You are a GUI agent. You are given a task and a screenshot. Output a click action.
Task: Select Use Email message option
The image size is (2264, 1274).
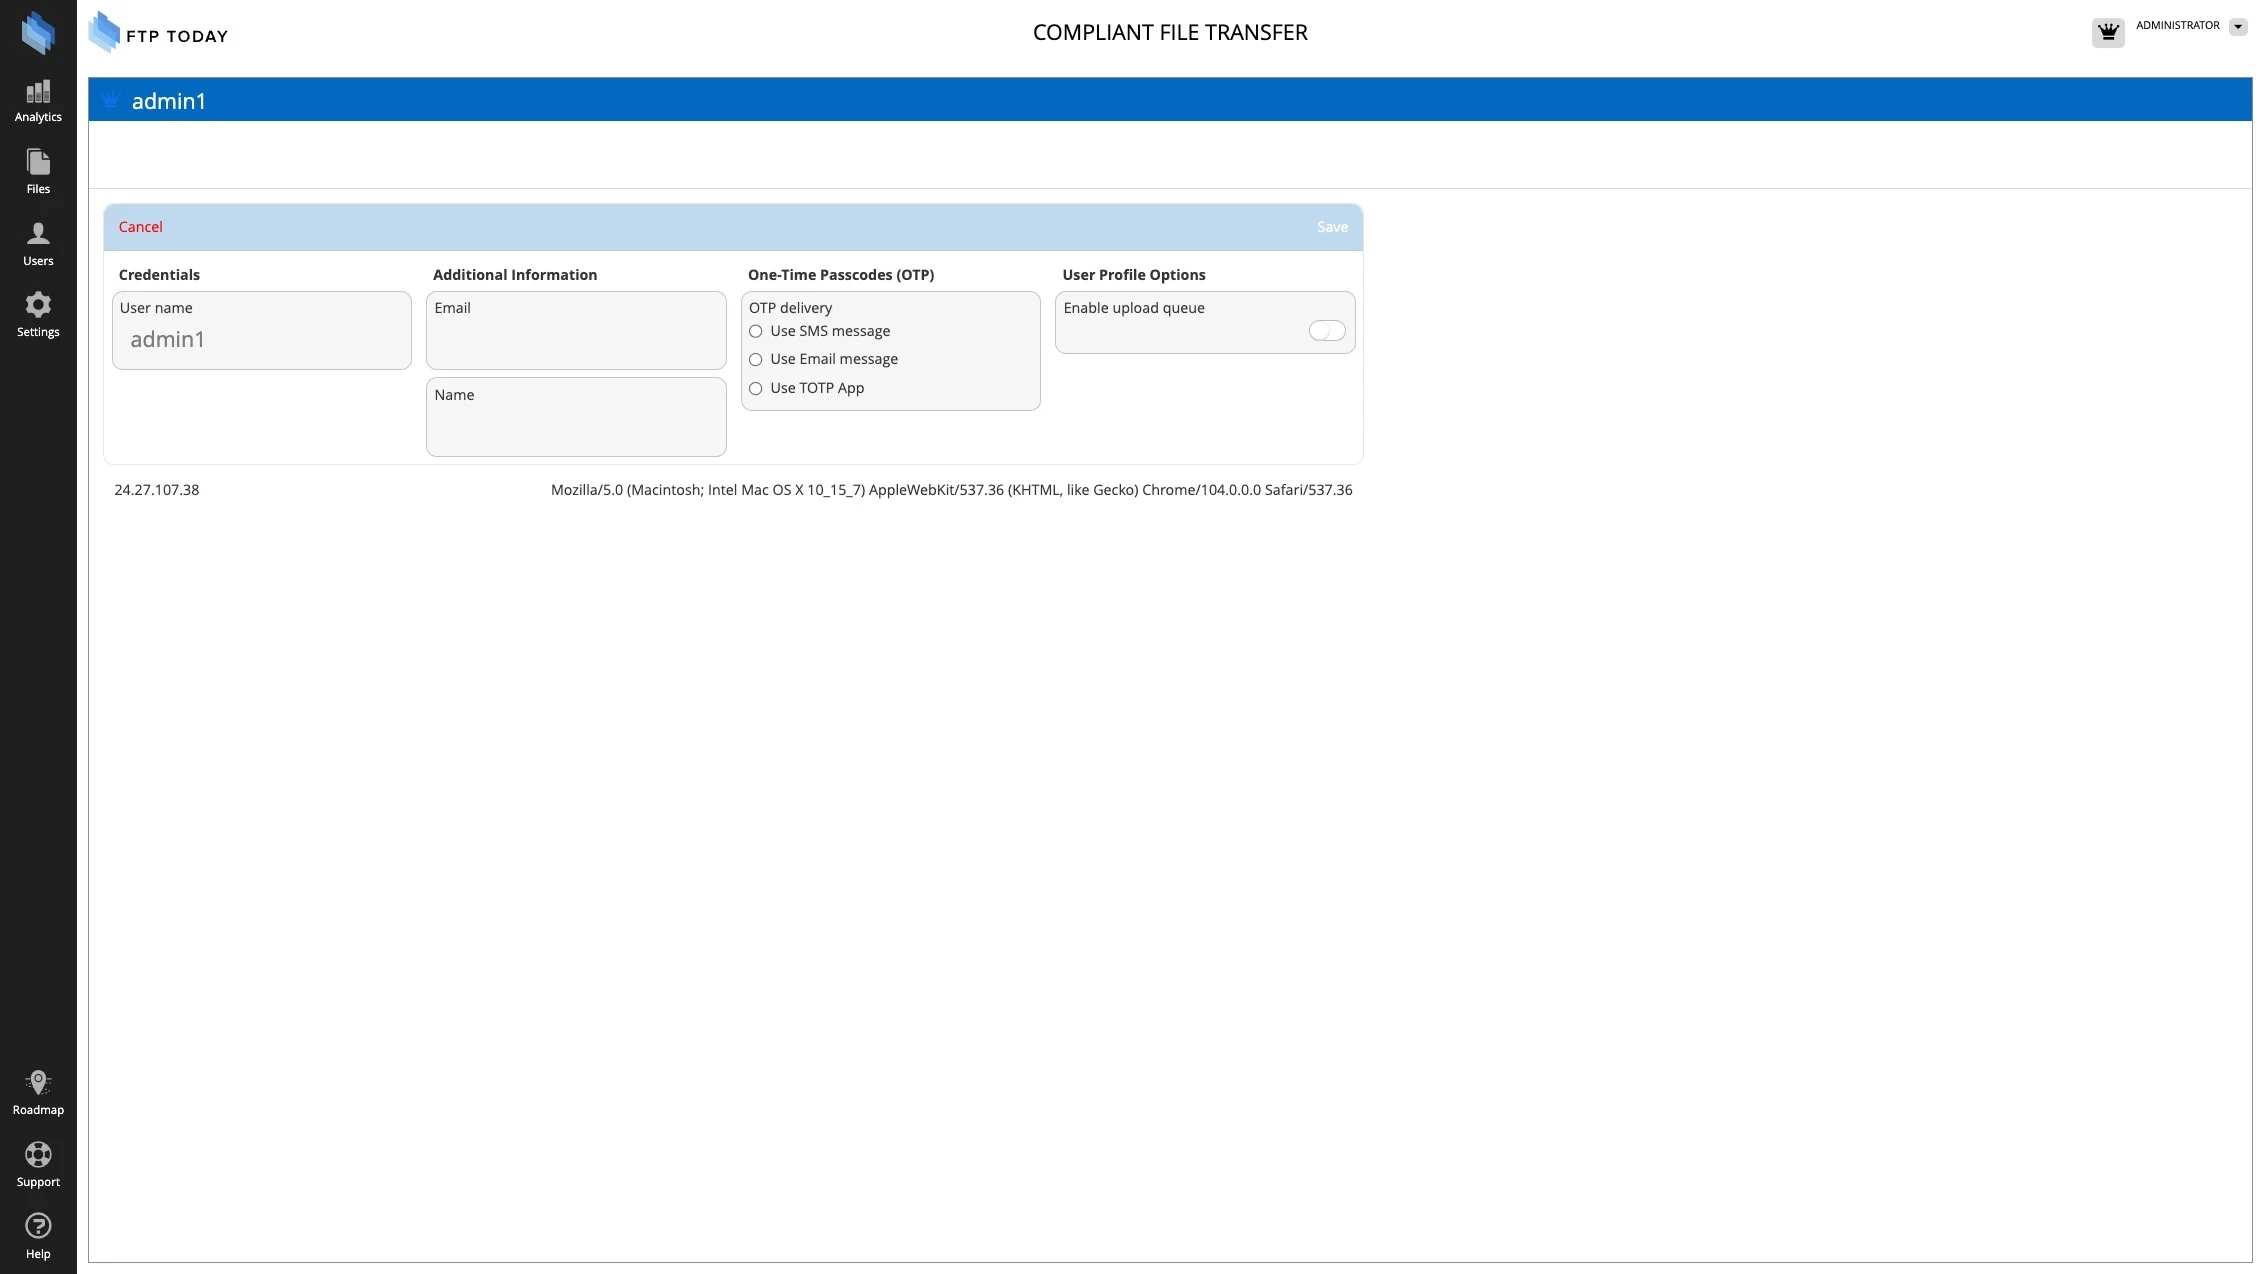pyautogui.click(x=756, y=360)
